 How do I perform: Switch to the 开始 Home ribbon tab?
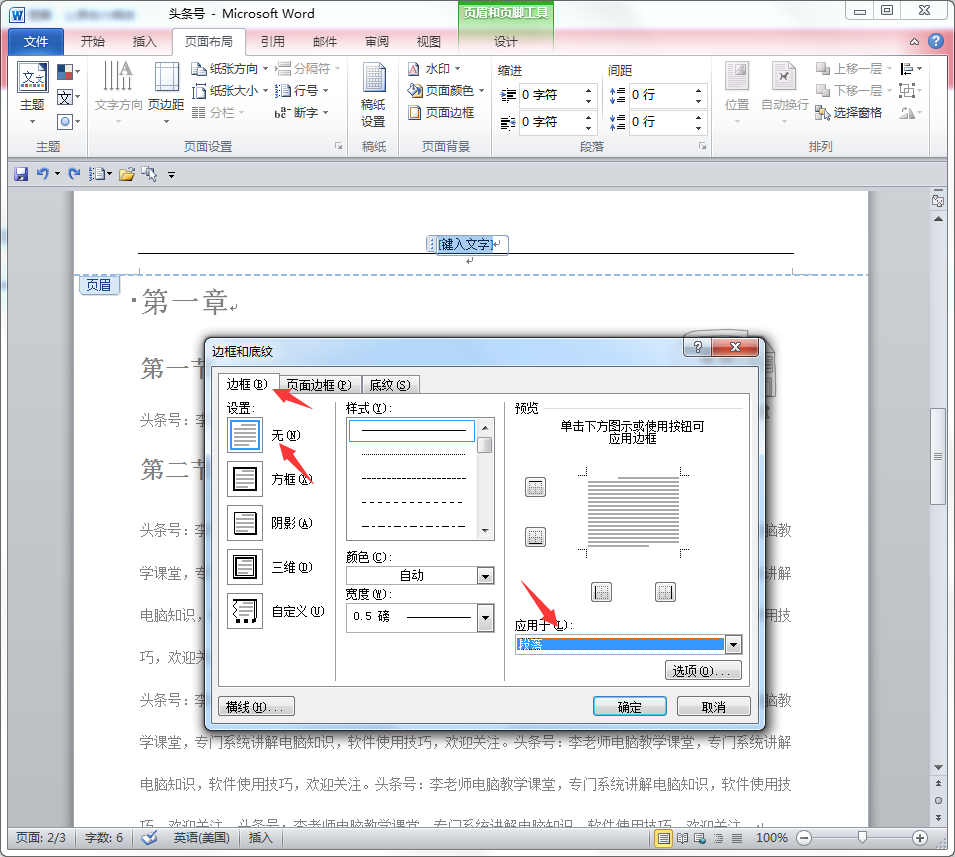click(93, 41)
